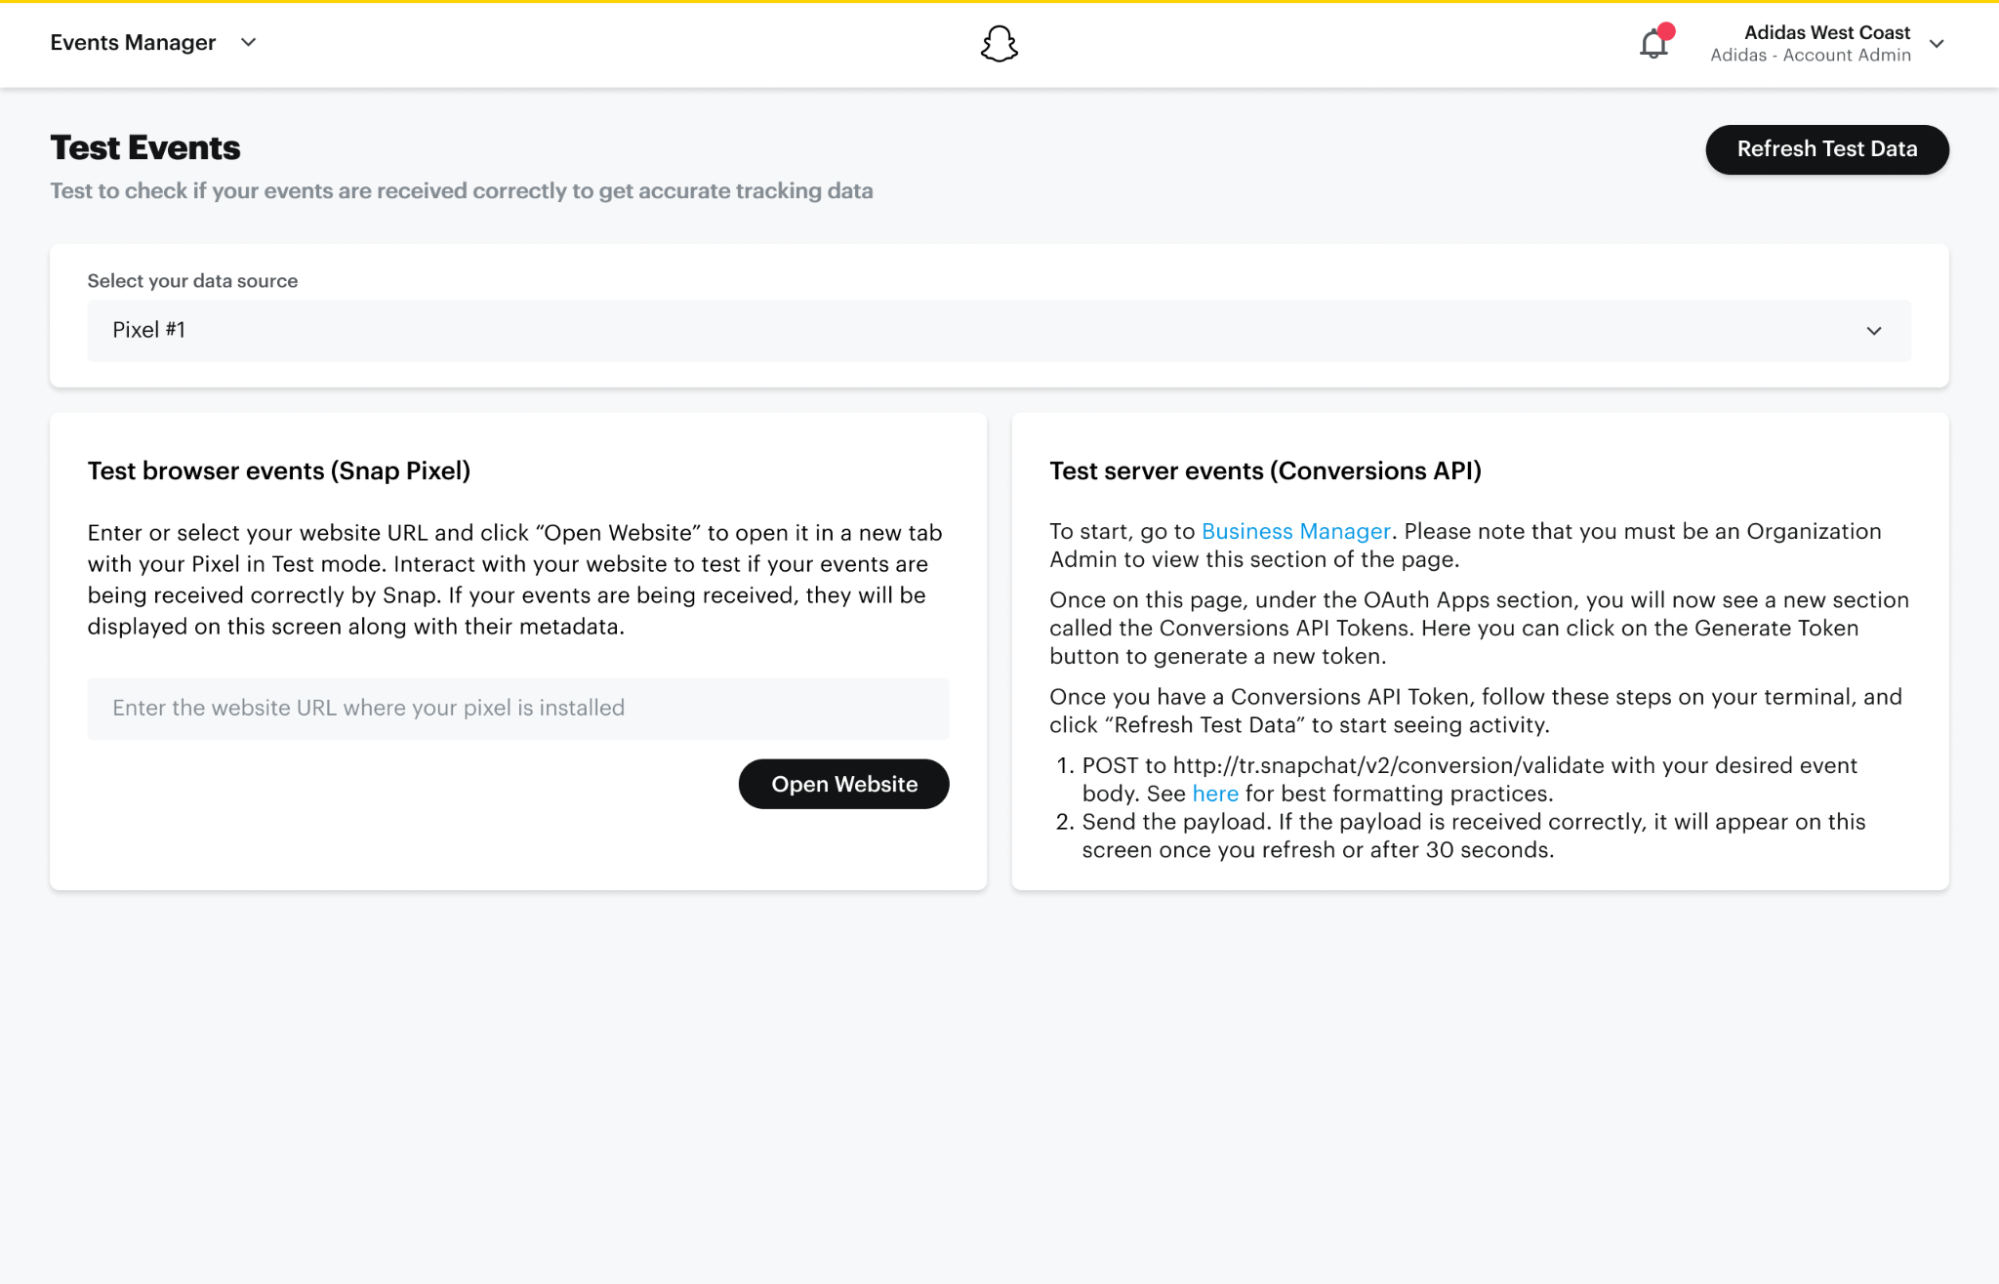Click the 'Select your data source' label

click(x=192, y=281)
